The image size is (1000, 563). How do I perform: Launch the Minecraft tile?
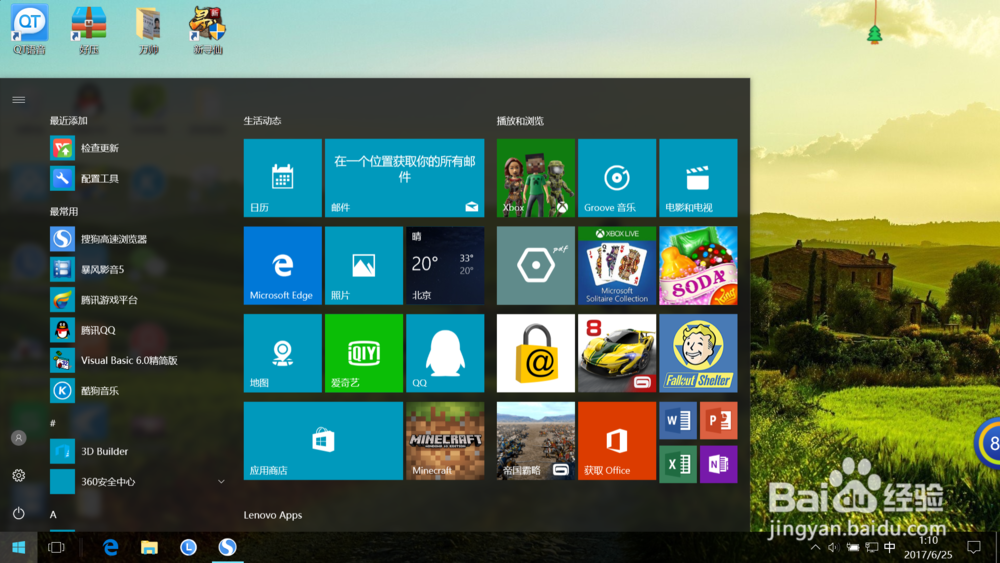click(x=445, y=441)
